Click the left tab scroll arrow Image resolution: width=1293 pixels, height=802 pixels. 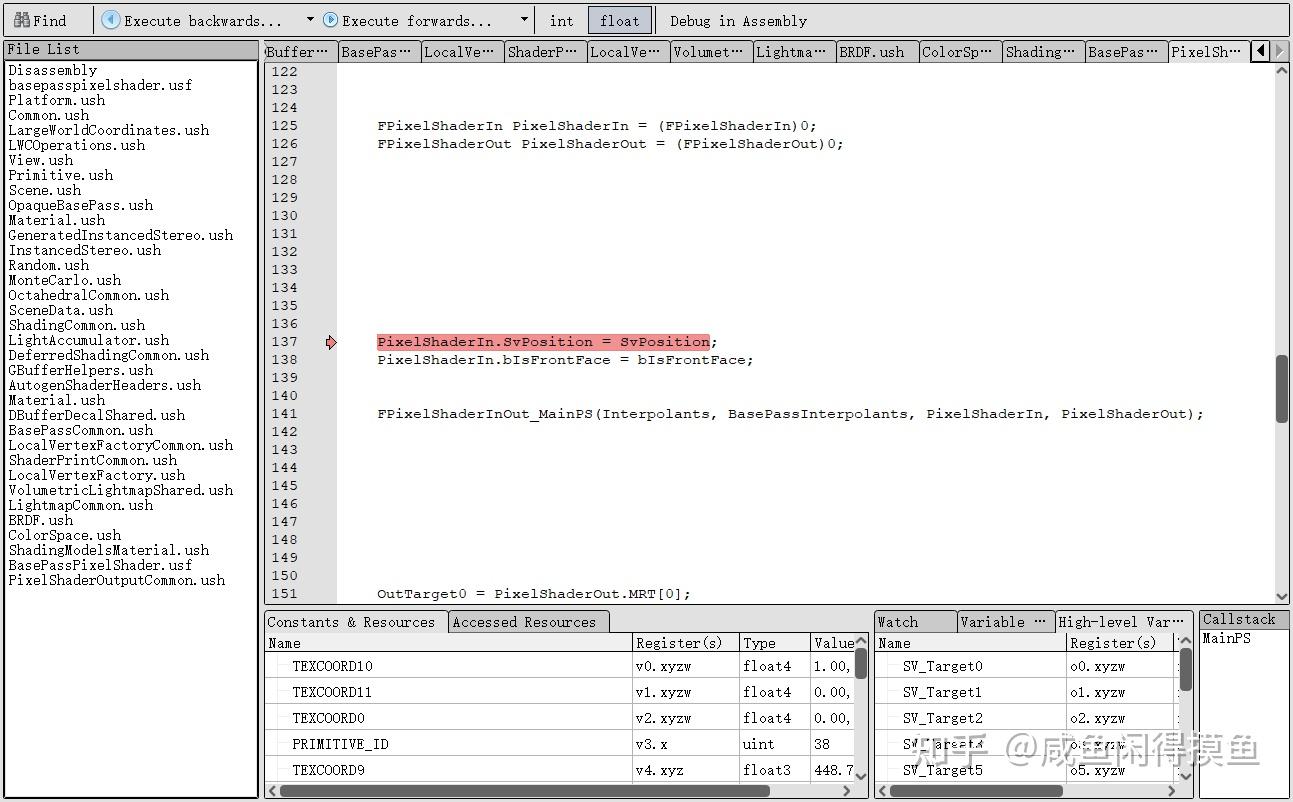1261,52
